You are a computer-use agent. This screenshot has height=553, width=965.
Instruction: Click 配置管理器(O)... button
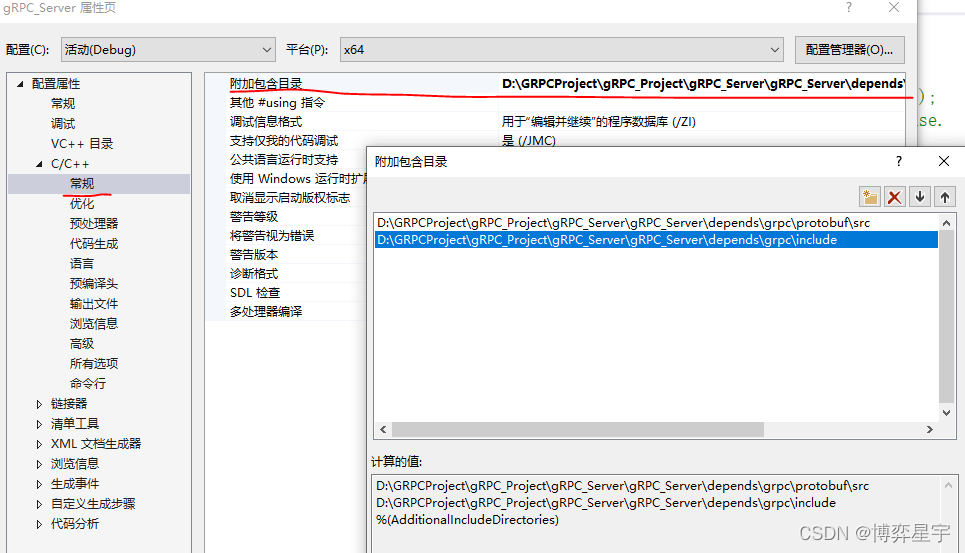pyautogui.click(x=849, y=50)
